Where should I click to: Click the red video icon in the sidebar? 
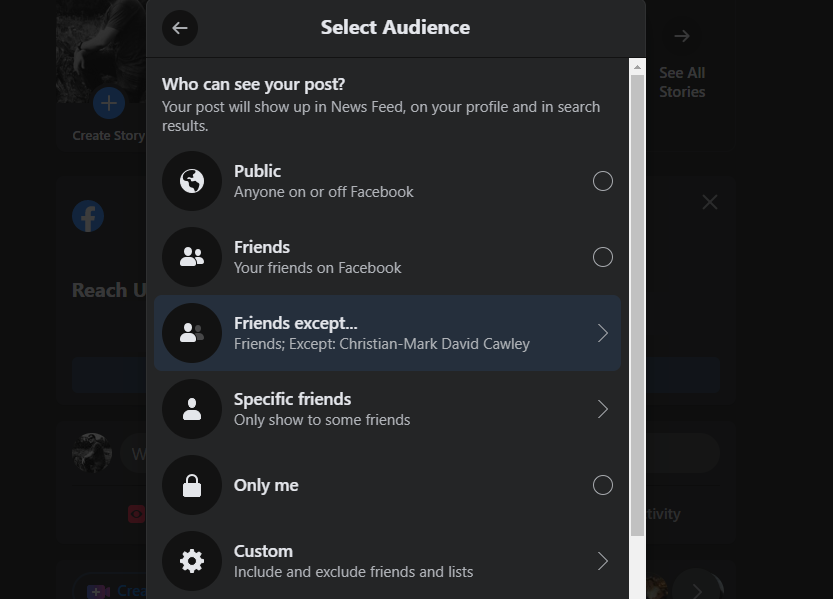[x=138, y=513]
